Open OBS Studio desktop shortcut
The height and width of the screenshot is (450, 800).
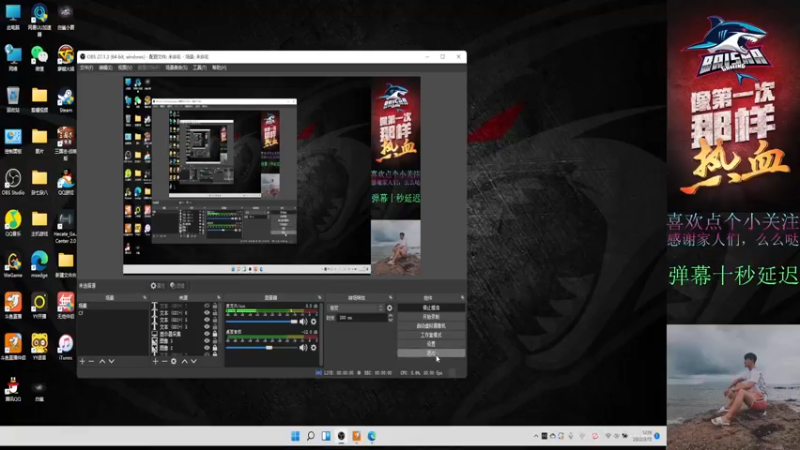pyautogui.click(x=13, y=182)
